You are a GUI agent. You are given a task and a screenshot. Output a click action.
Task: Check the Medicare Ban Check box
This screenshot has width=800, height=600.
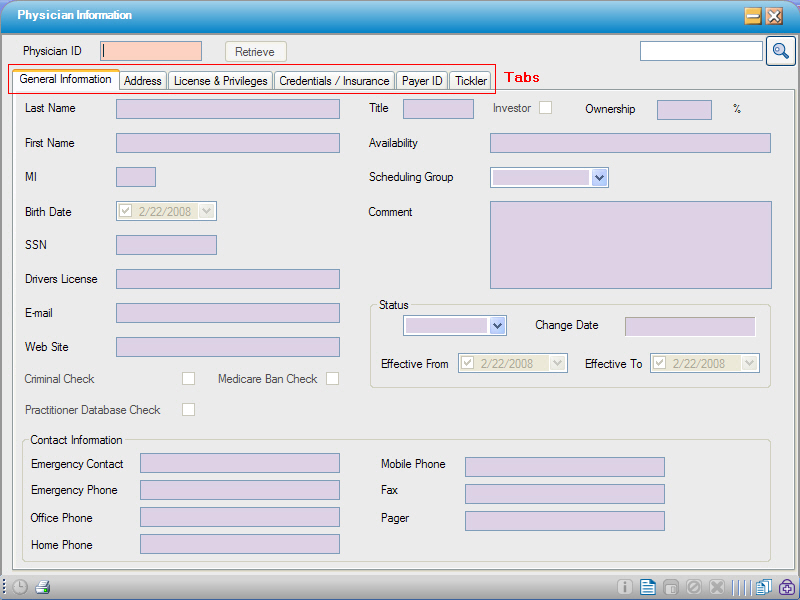coord(332,378)
